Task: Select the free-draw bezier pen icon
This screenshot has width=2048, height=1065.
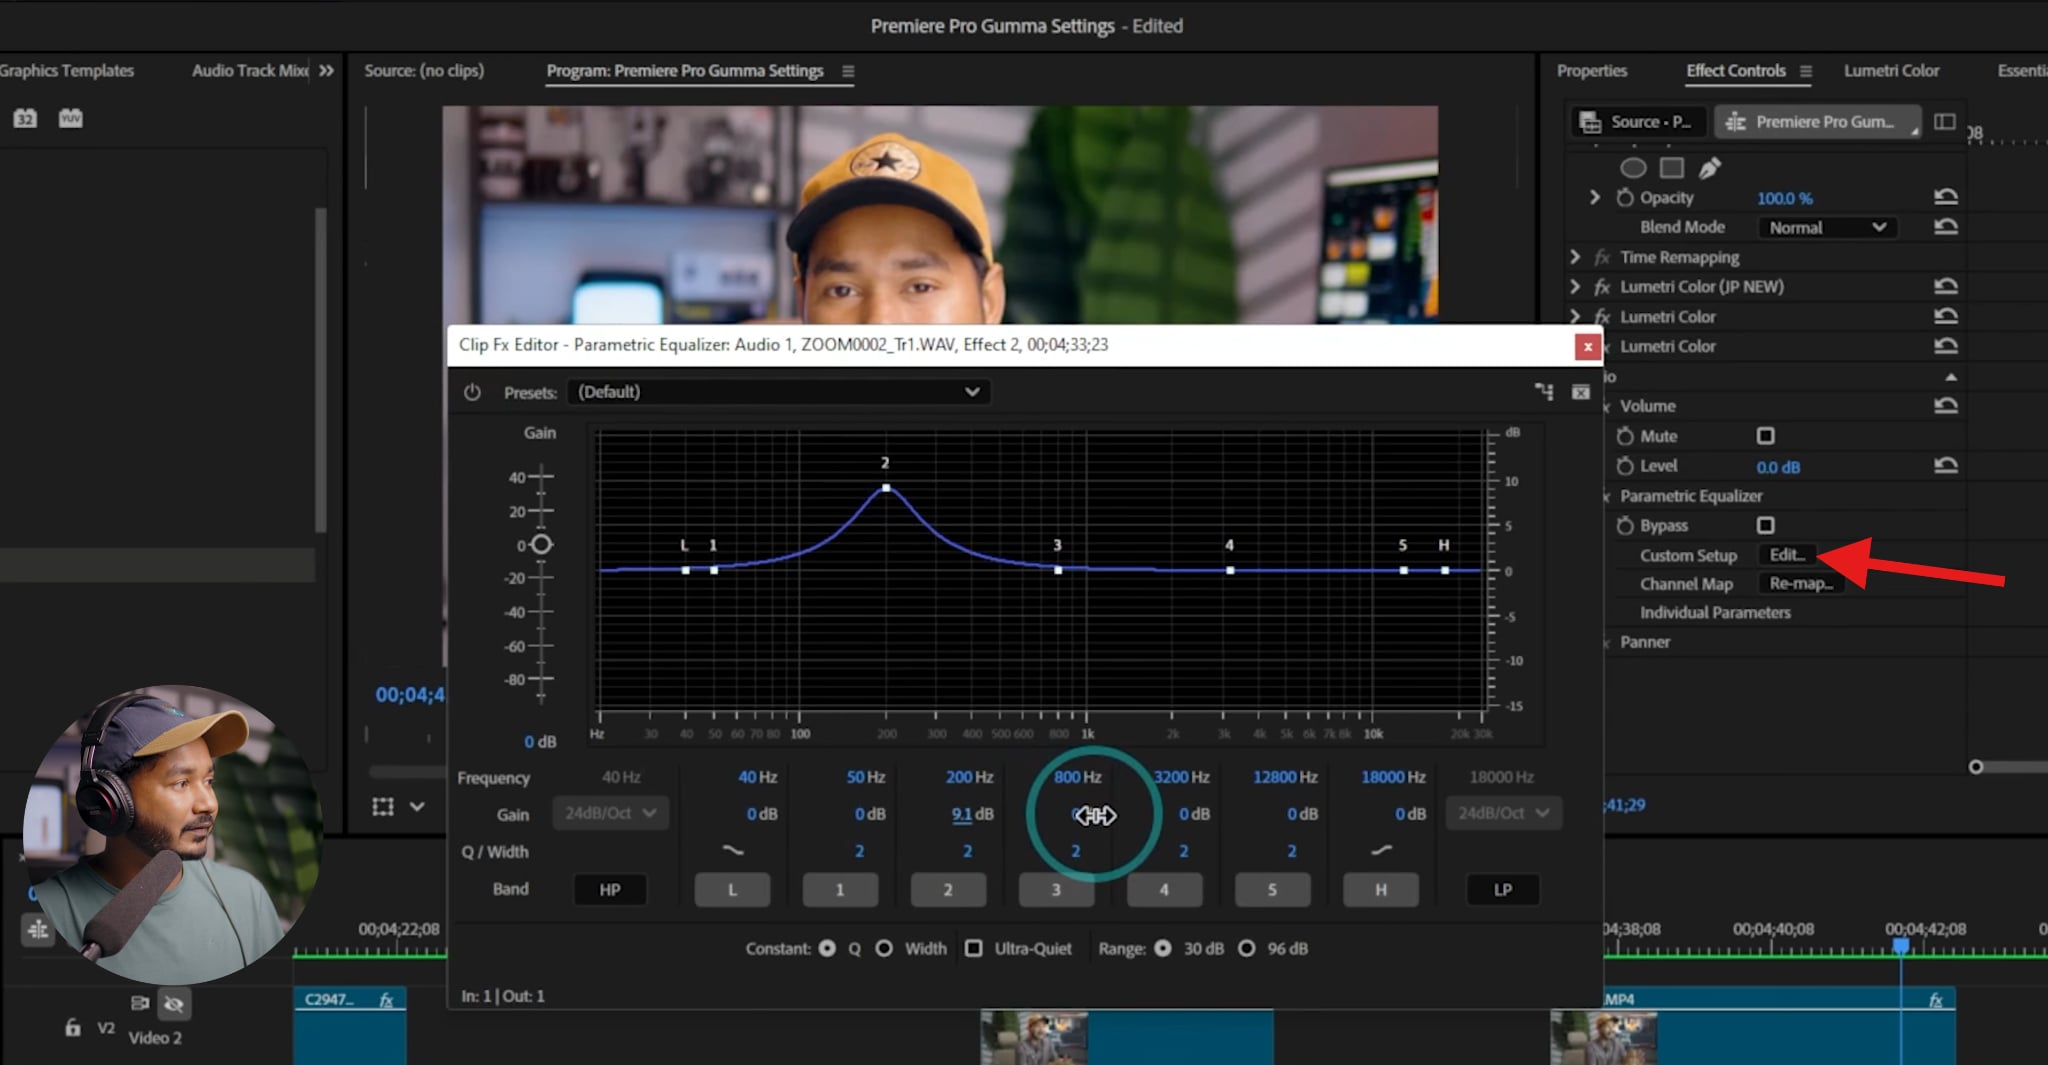Action: [x=1710, y=168]
